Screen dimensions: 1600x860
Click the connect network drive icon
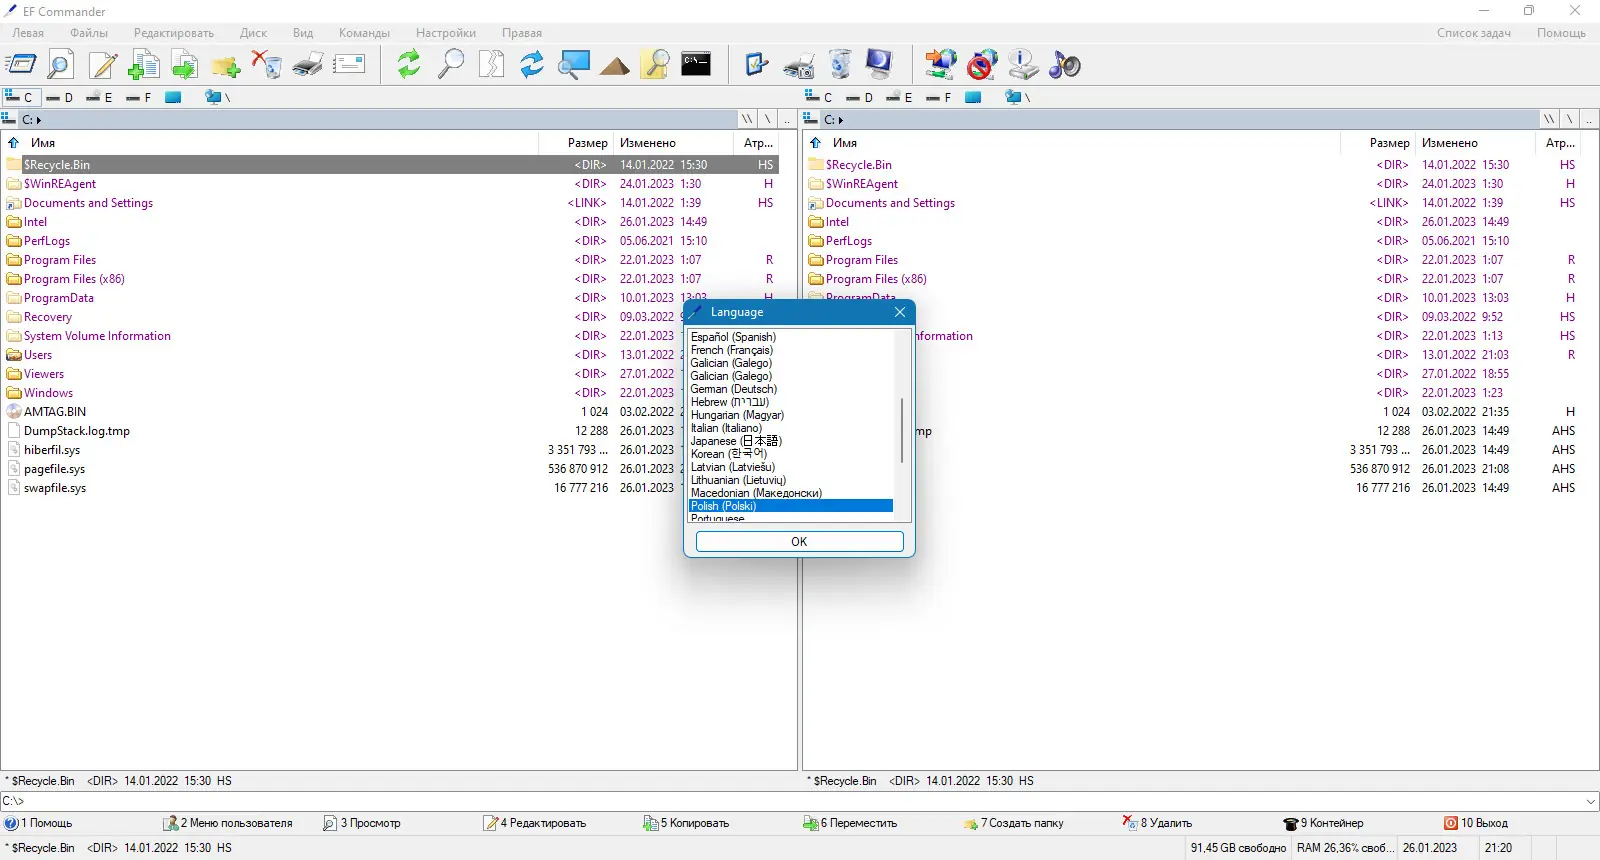(941, 65)
